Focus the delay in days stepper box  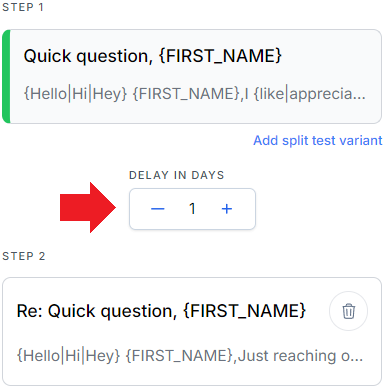point(192,209)
